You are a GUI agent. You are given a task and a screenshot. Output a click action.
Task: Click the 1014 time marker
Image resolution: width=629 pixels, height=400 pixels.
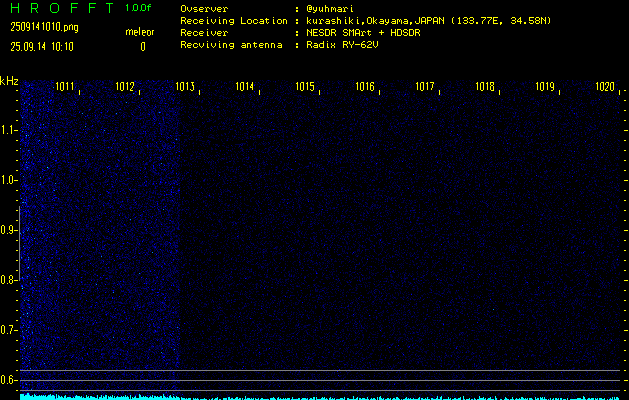pyautogui.click(x=245, y=86)
